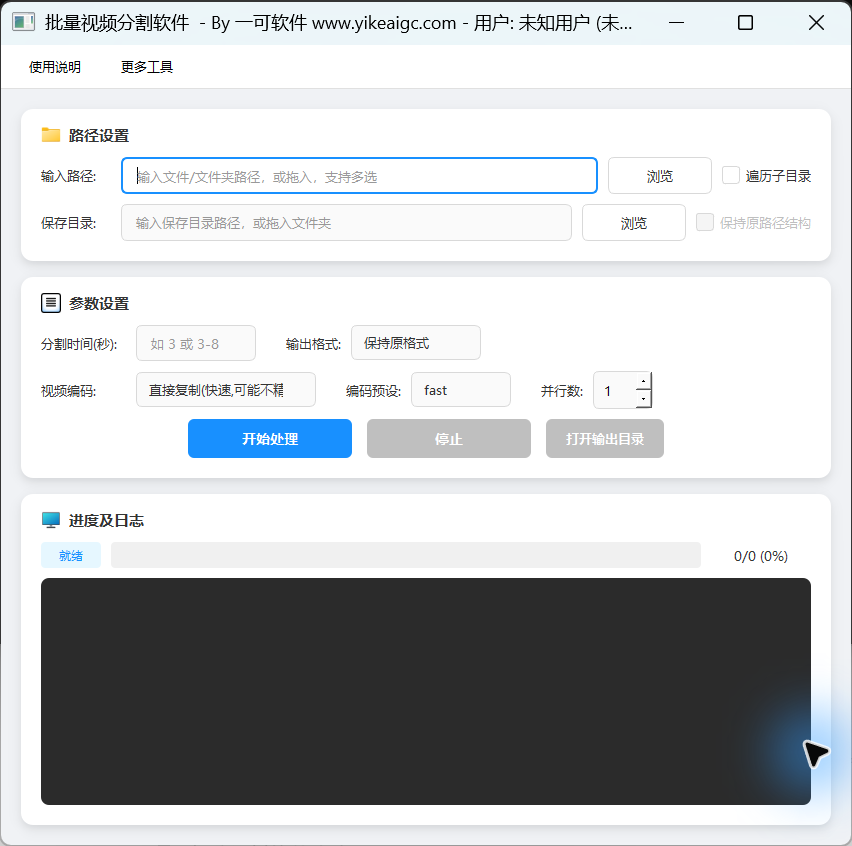The image size is (852, 846).
Task: Open the 编码预设 fast dropdown
Action: [x=461, y=390]
